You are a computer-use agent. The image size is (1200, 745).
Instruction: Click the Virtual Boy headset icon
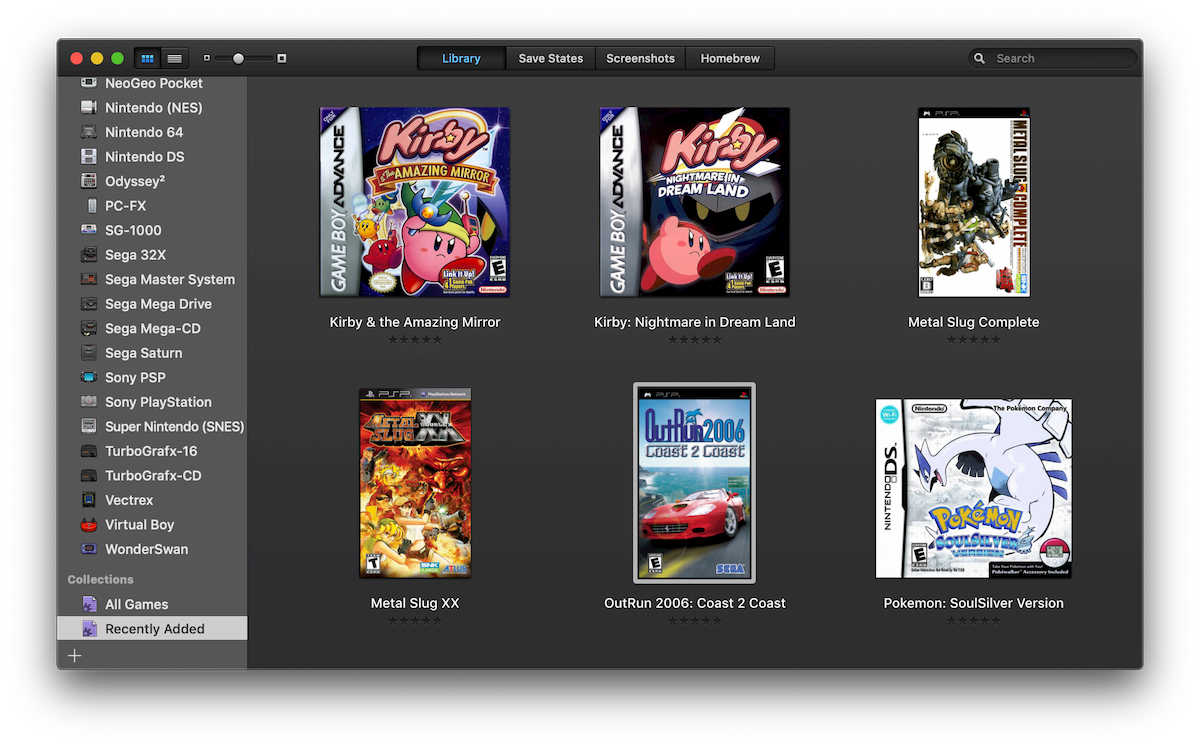coord(88,524)
